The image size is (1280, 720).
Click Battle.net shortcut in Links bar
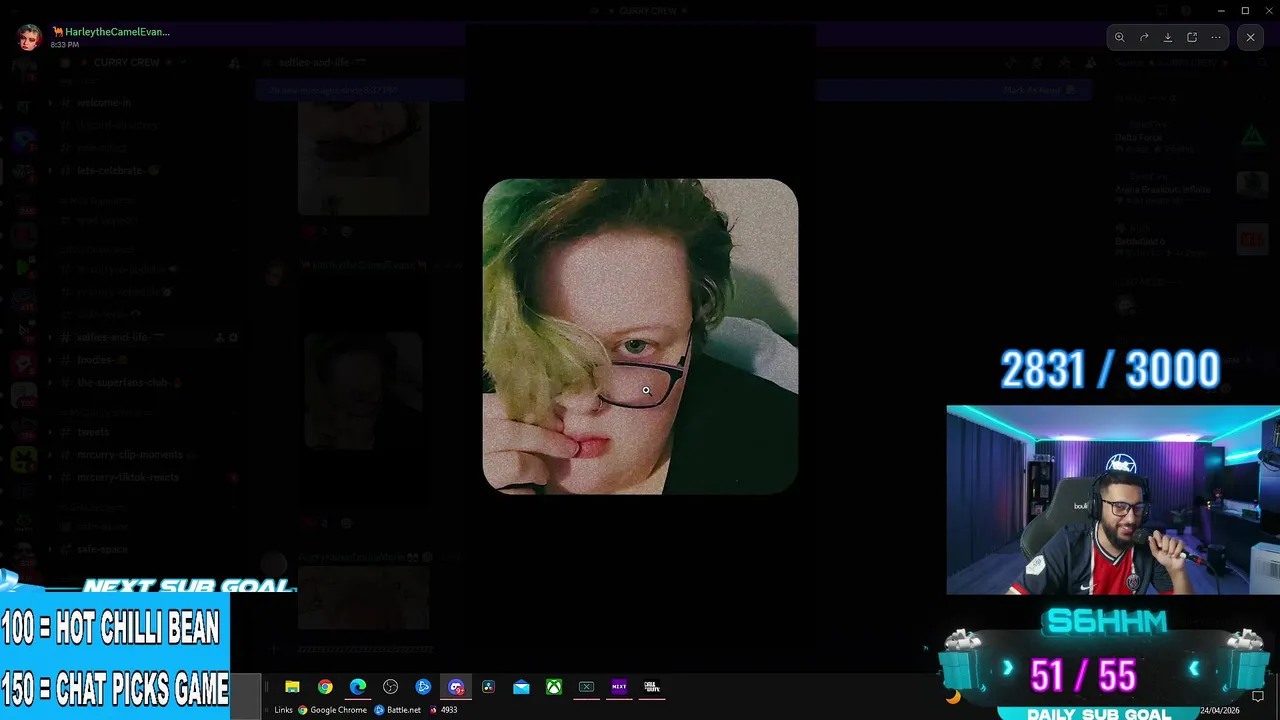[398, 710]
